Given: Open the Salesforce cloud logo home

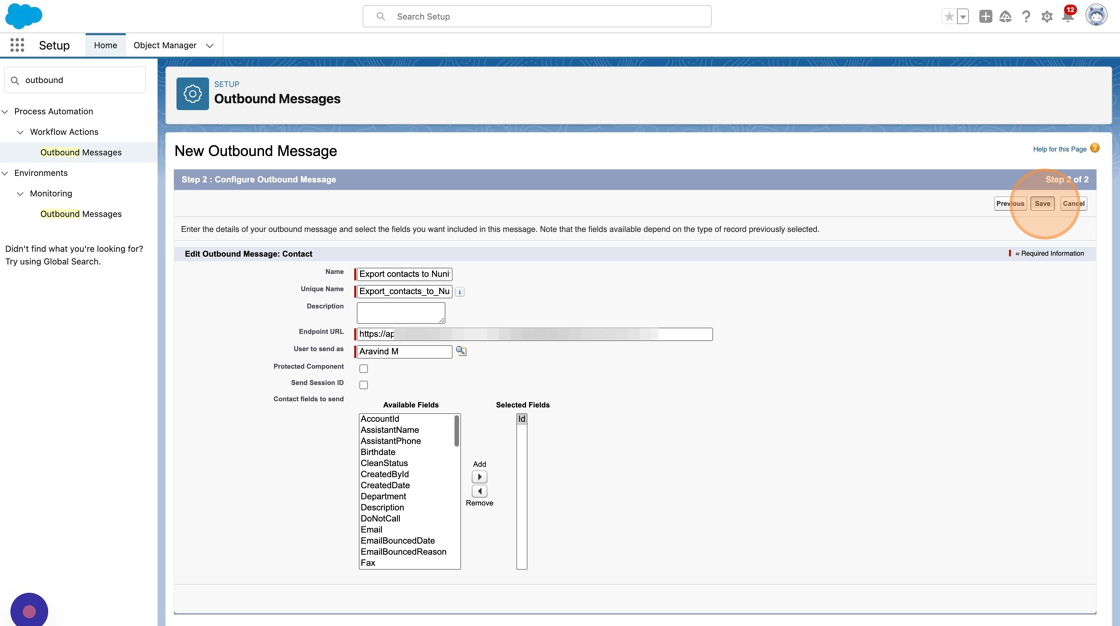Looking at the screenshot, I should point(24,16).
